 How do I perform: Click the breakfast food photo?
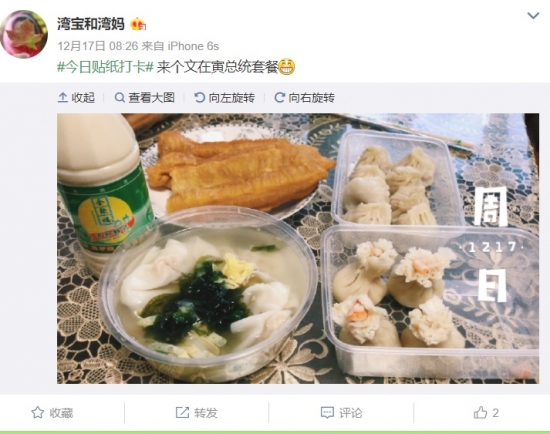pos(298,248)
